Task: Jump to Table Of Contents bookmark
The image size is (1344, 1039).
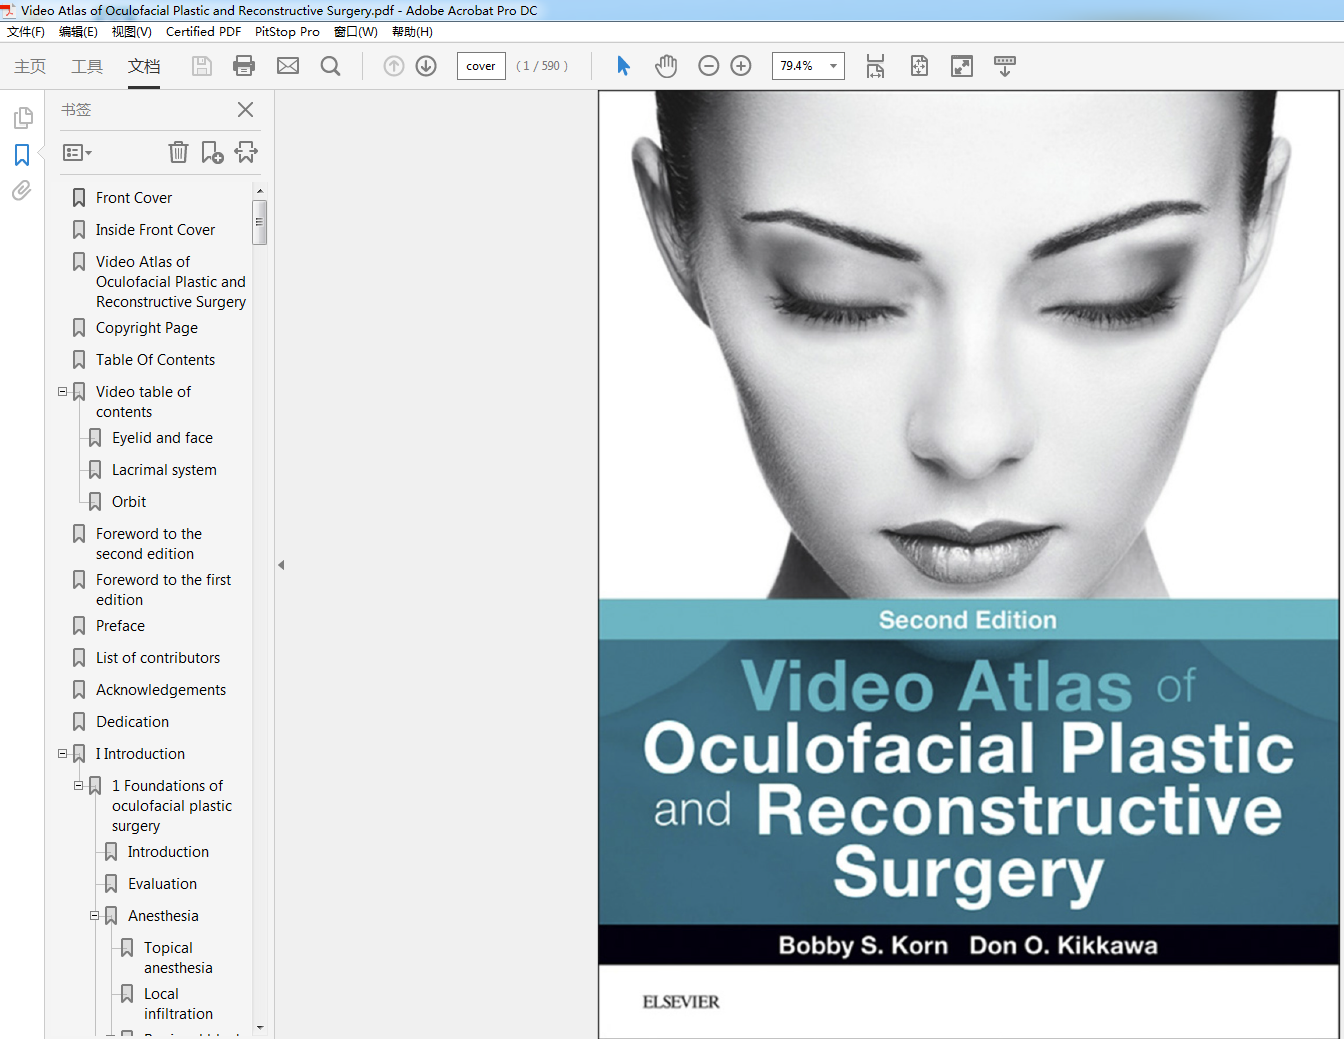Action: [x=155, y=360]
